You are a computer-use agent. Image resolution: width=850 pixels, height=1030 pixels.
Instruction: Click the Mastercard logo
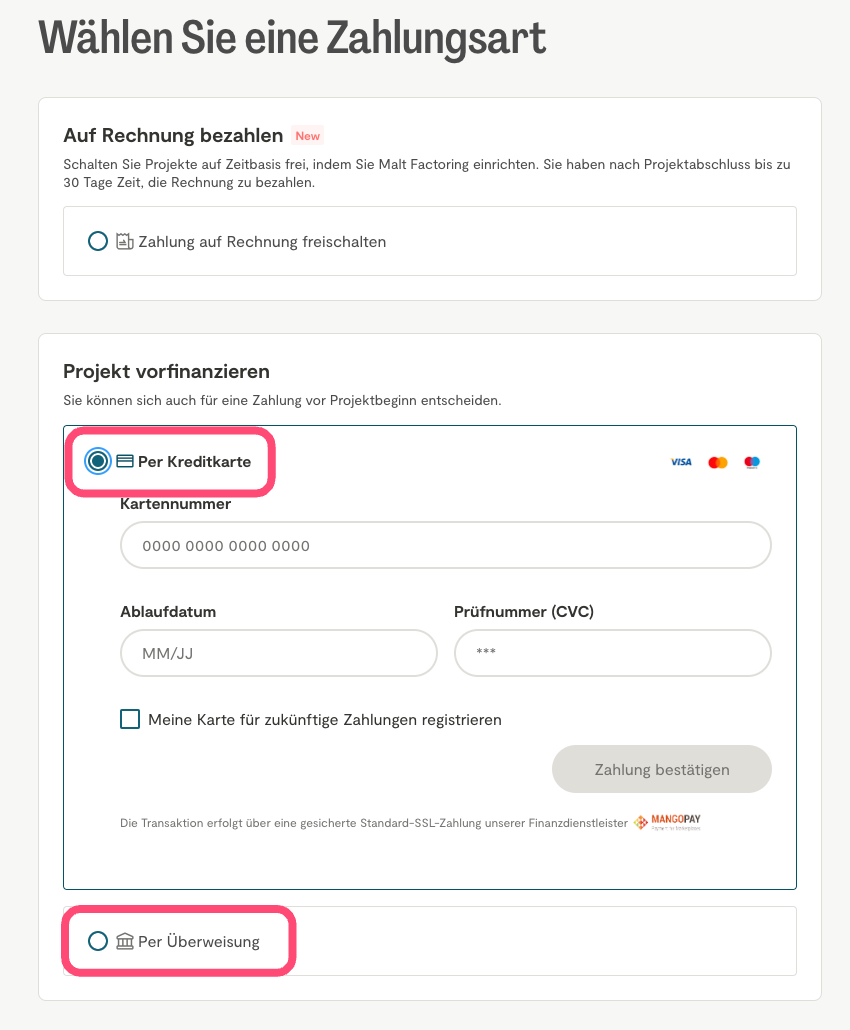pos(717,462)
